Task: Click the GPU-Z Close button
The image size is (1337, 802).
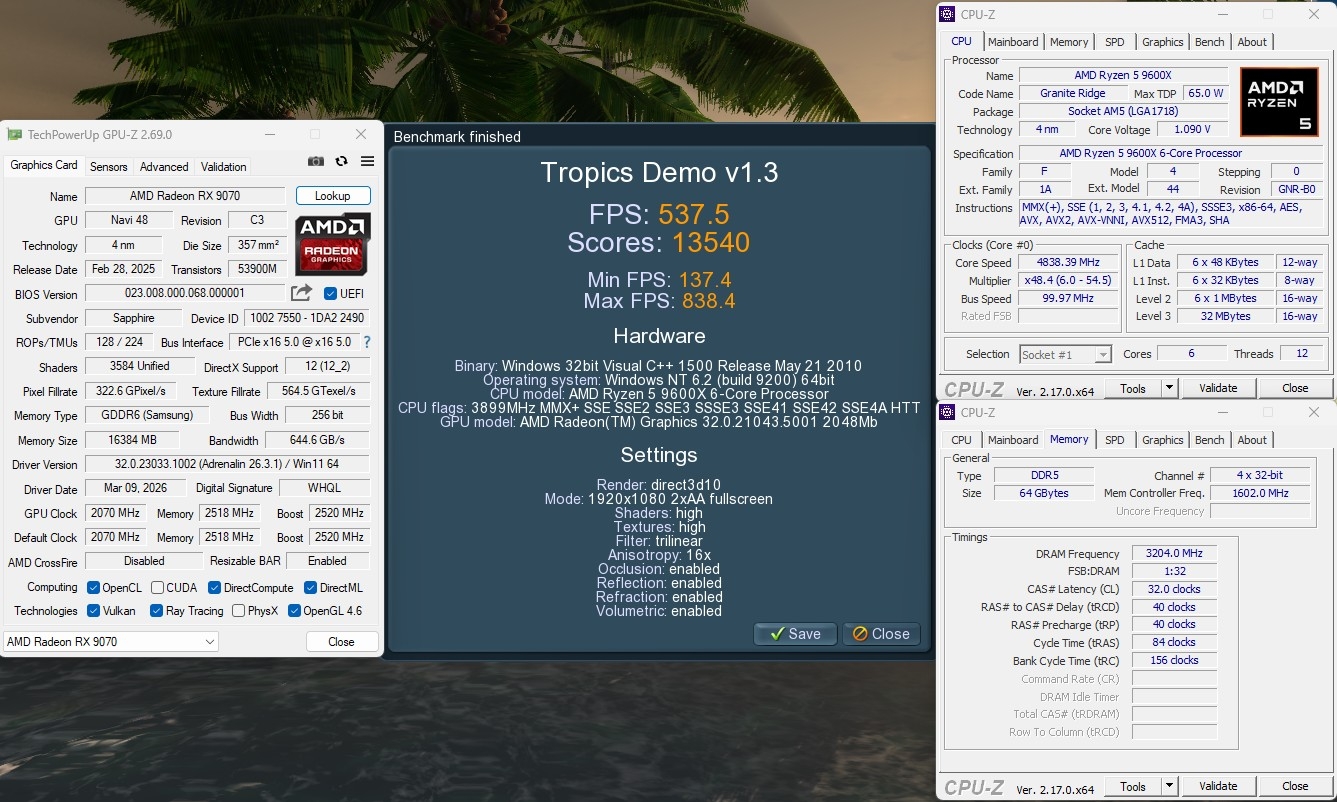Action: pyautogui.click(x=341, y=642)
